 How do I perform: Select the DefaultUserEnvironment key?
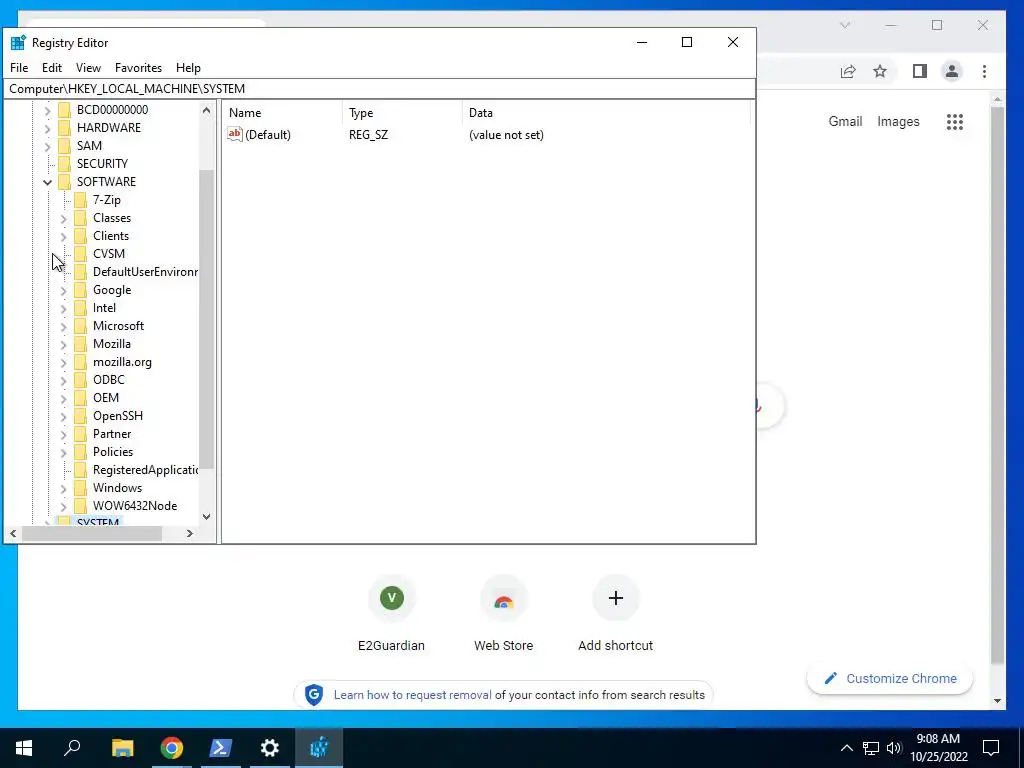pos(145,272)
